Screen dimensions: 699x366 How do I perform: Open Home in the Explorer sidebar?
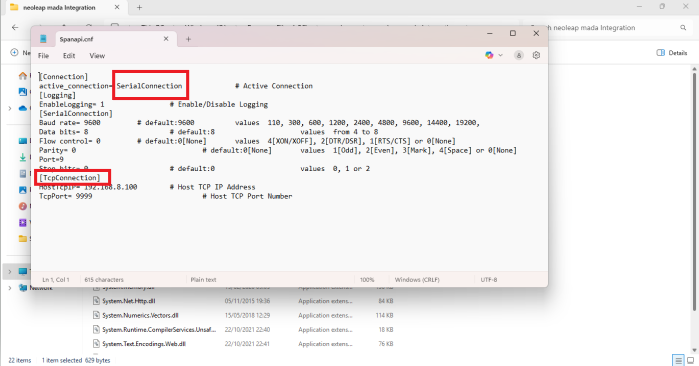(x=23, y=76)
